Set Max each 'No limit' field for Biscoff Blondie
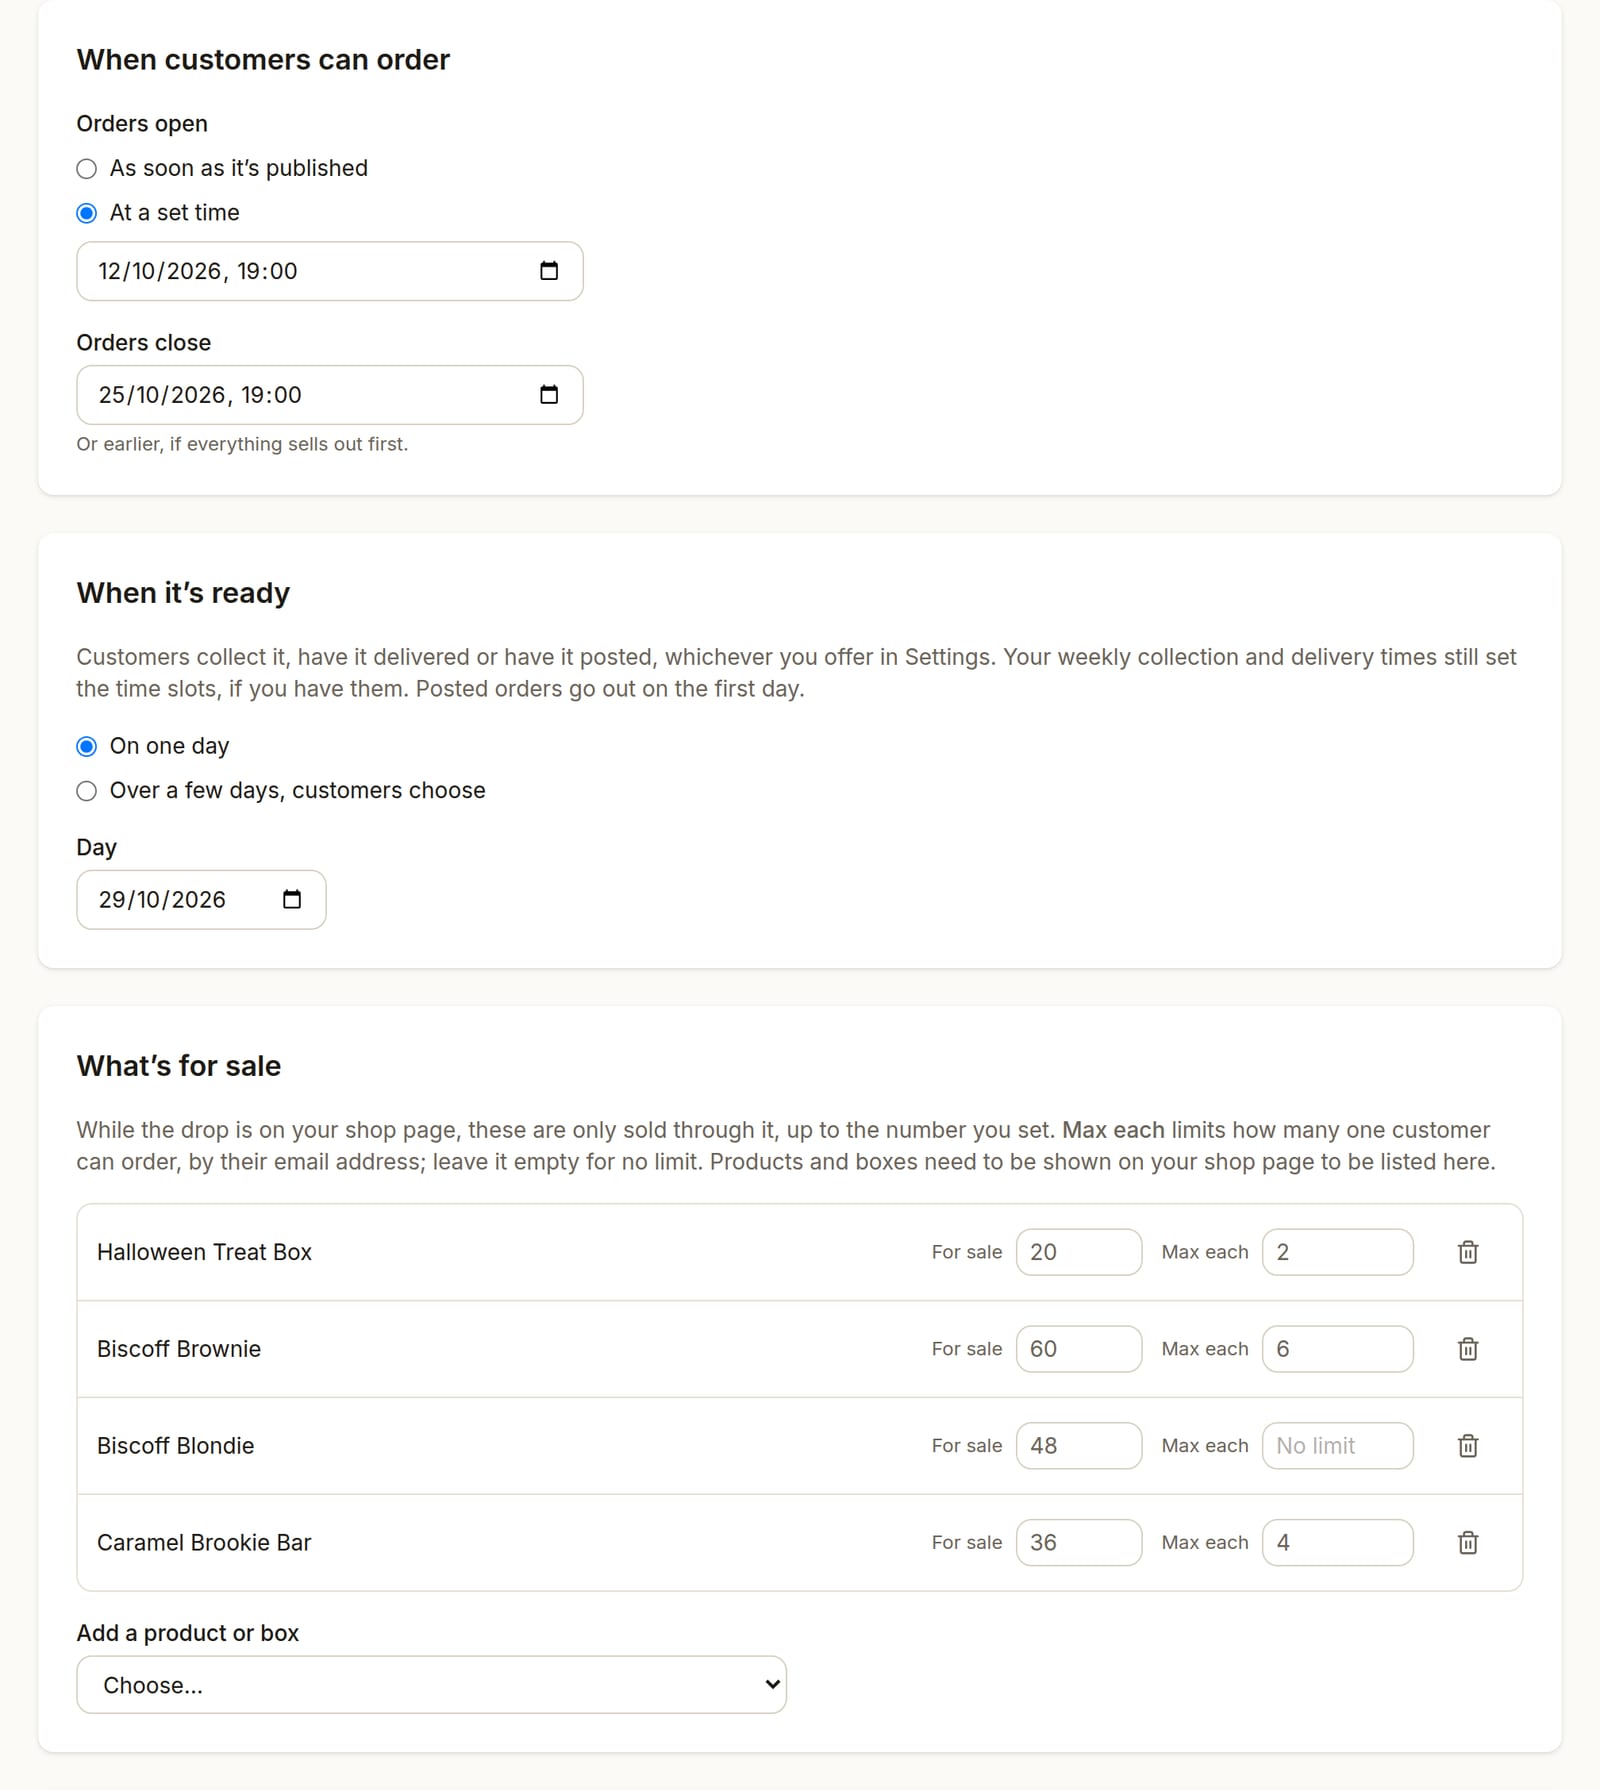 click(1338, 1446)
